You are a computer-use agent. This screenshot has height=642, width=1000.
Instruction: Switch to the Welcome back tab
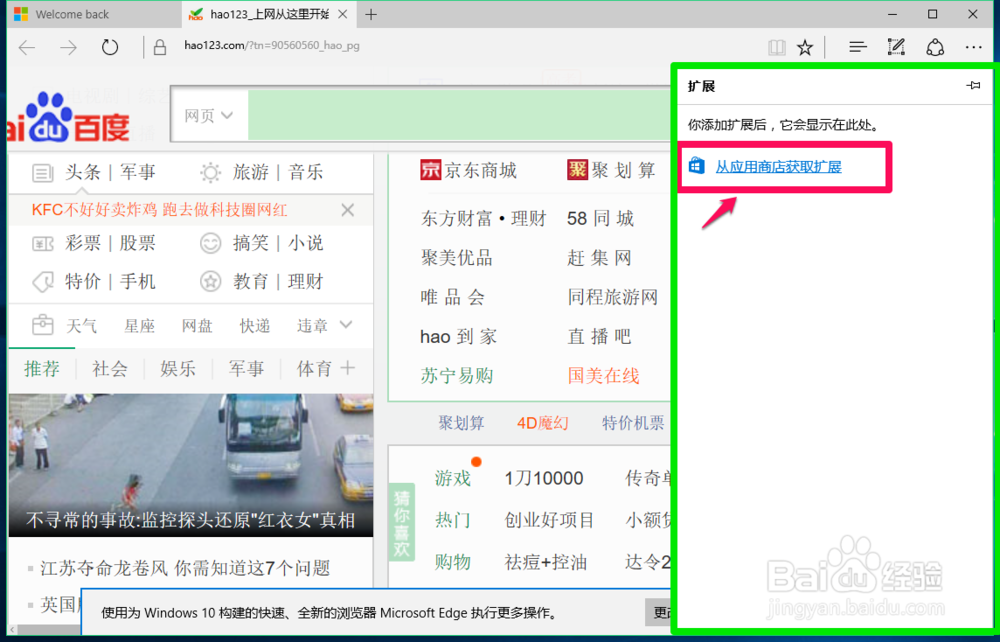(x=94, y=14)
